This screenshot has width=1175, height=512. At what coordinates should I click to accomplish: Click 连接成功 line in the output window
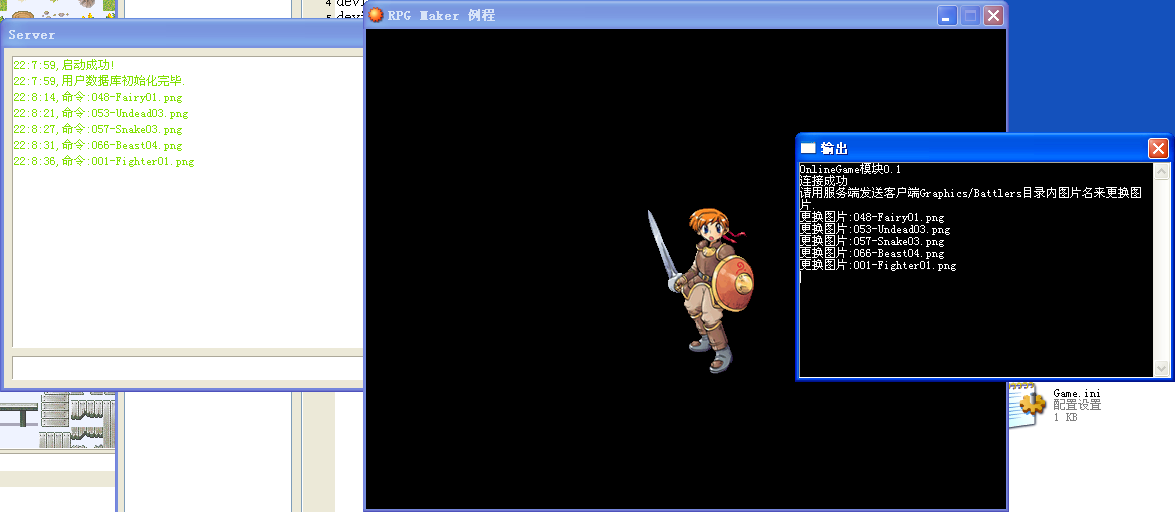click(x=824, y=181)
